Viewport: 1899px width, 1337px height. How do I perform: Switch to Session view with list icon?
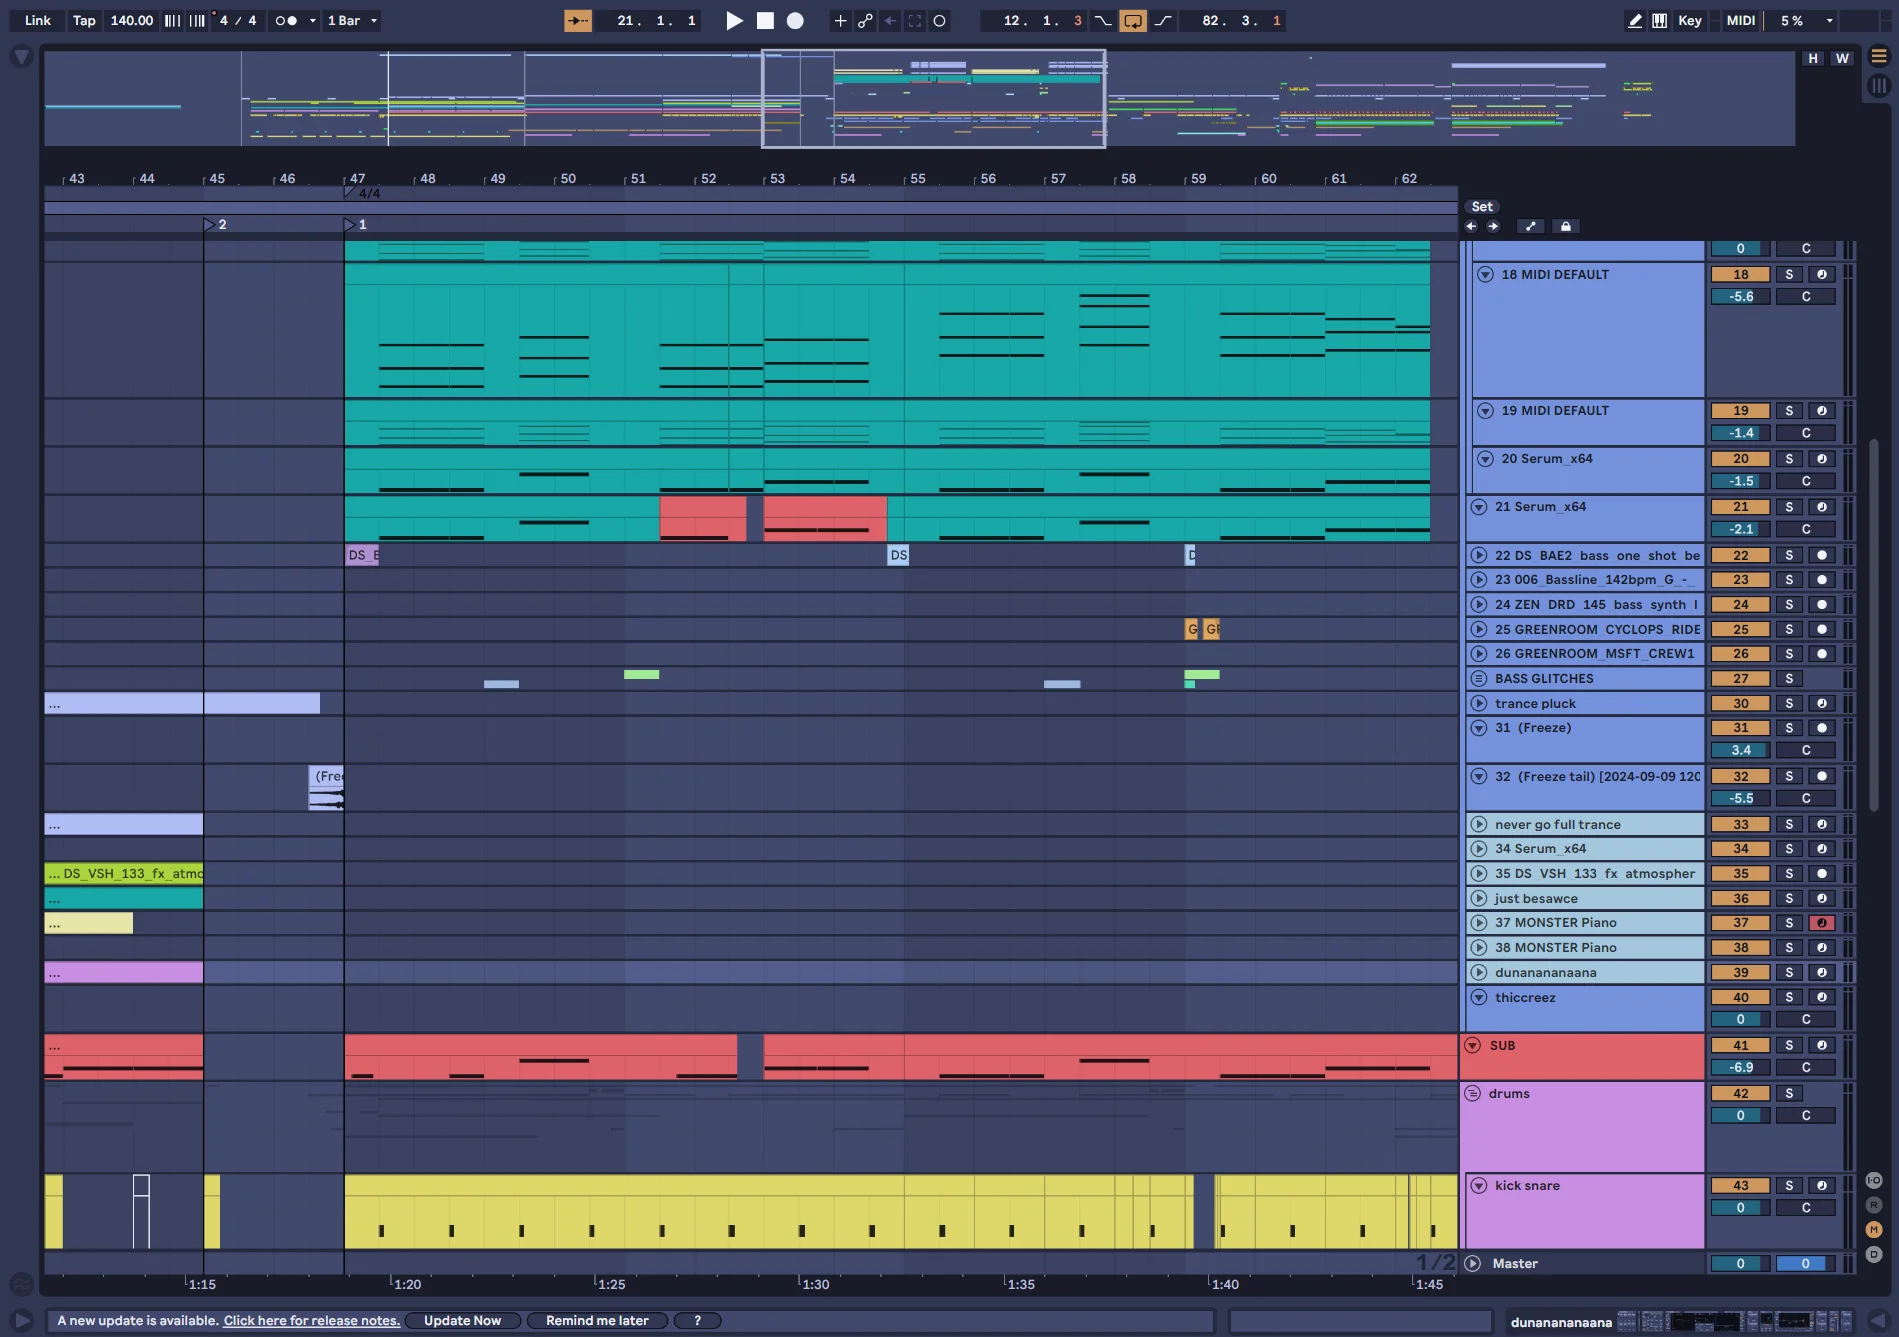pos(1879,56)
